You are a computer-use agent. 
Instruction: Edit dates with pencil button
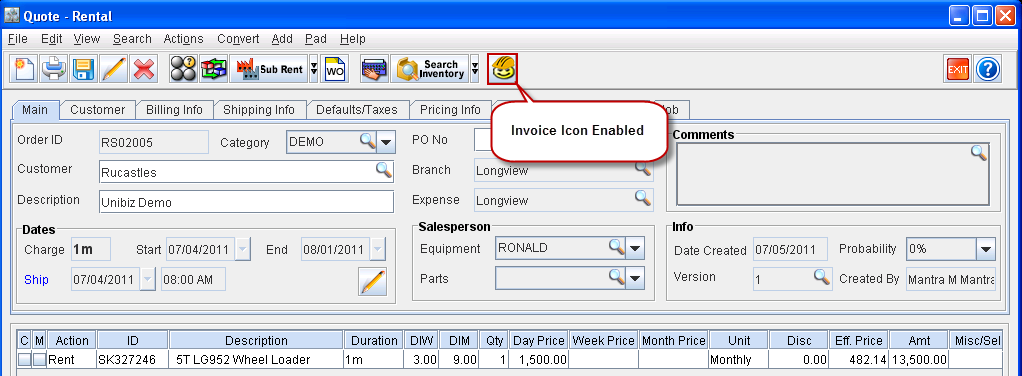click(373, 282)
